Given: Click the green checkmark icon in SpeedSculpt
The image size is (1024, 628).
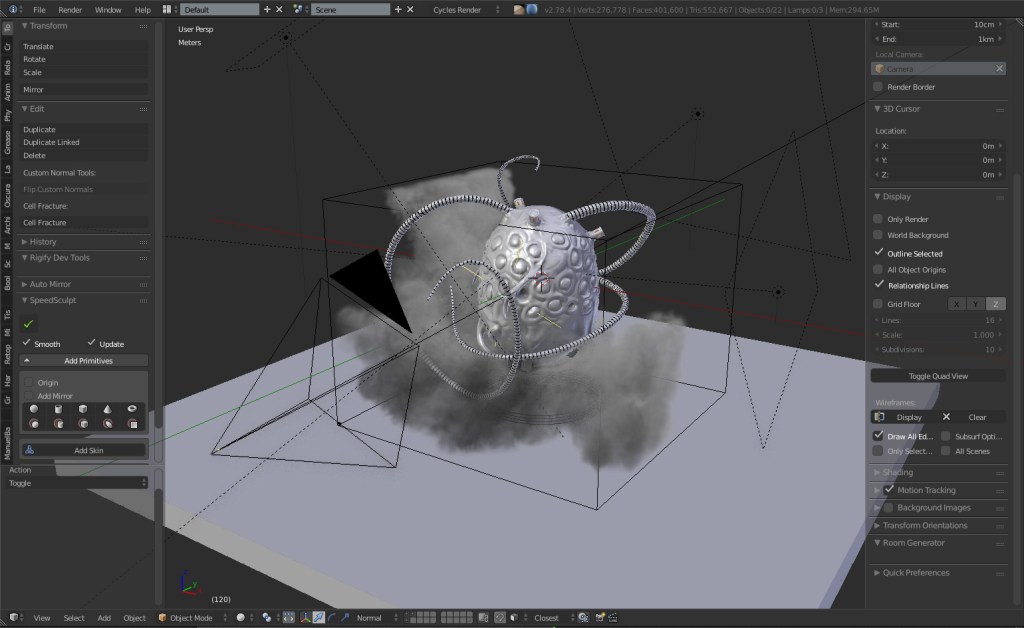Looking at the screenshot, I should tap(29, 323).
